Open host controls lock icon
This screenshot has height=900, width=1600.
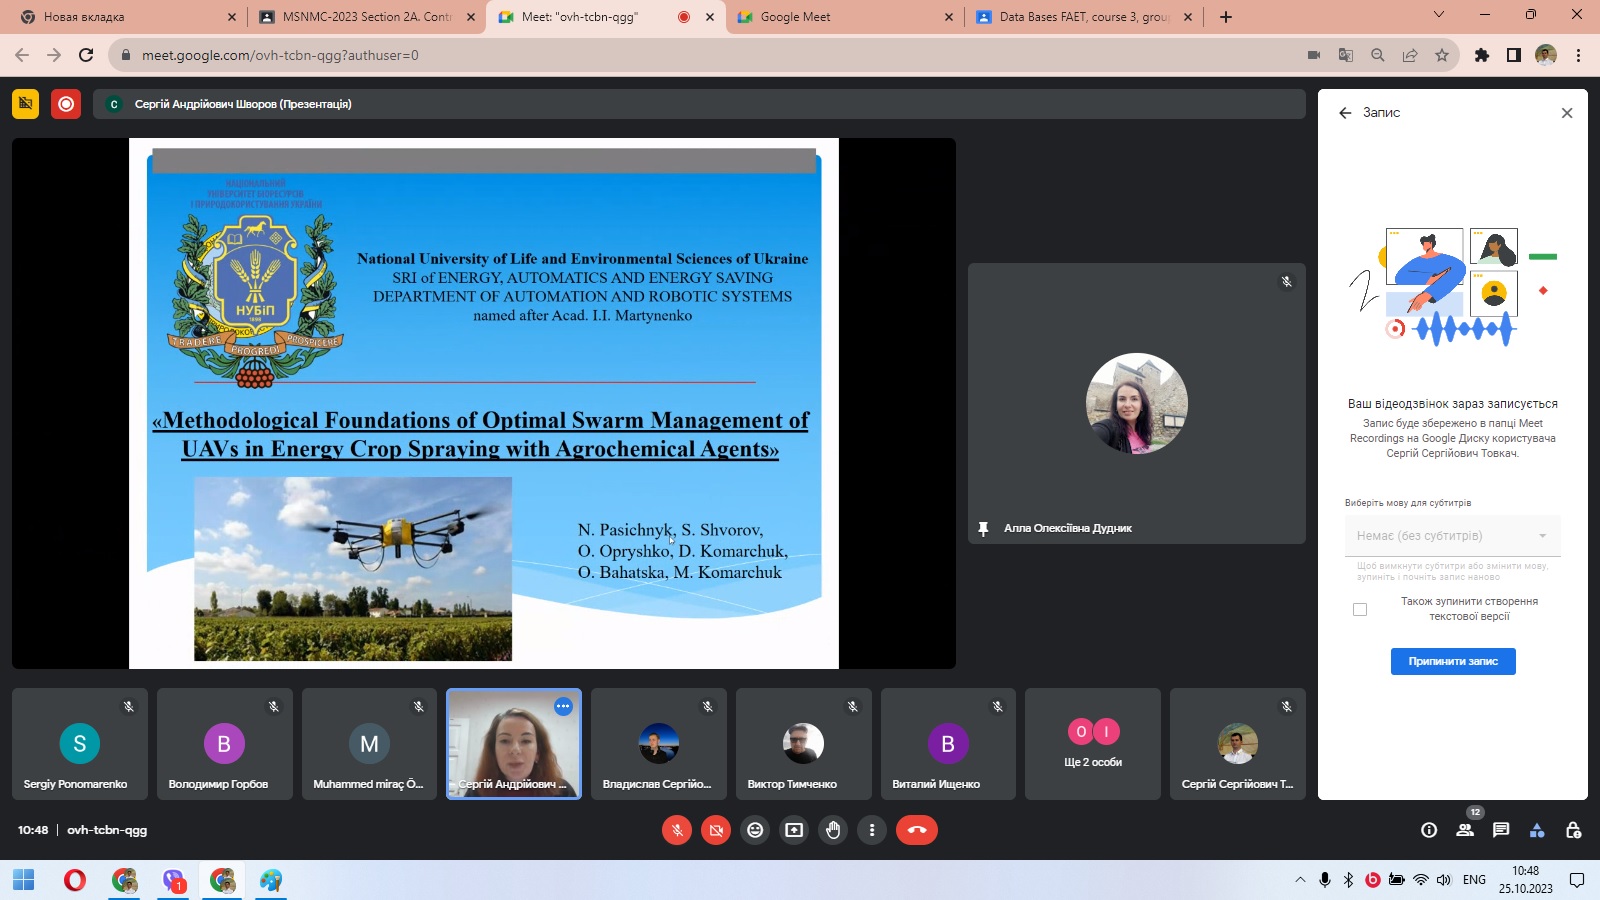pos(1573,830)
